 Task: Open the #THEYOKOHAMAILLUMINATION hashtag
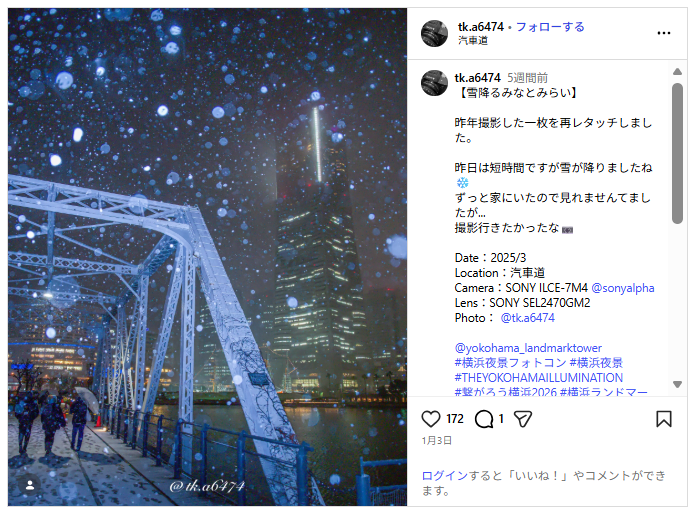pos(539,378)
